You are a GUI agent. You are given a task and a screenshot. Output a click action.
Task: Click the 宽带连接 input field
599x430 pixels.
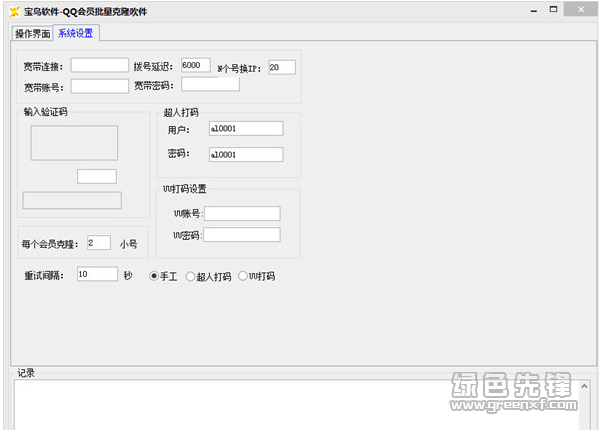100,65
